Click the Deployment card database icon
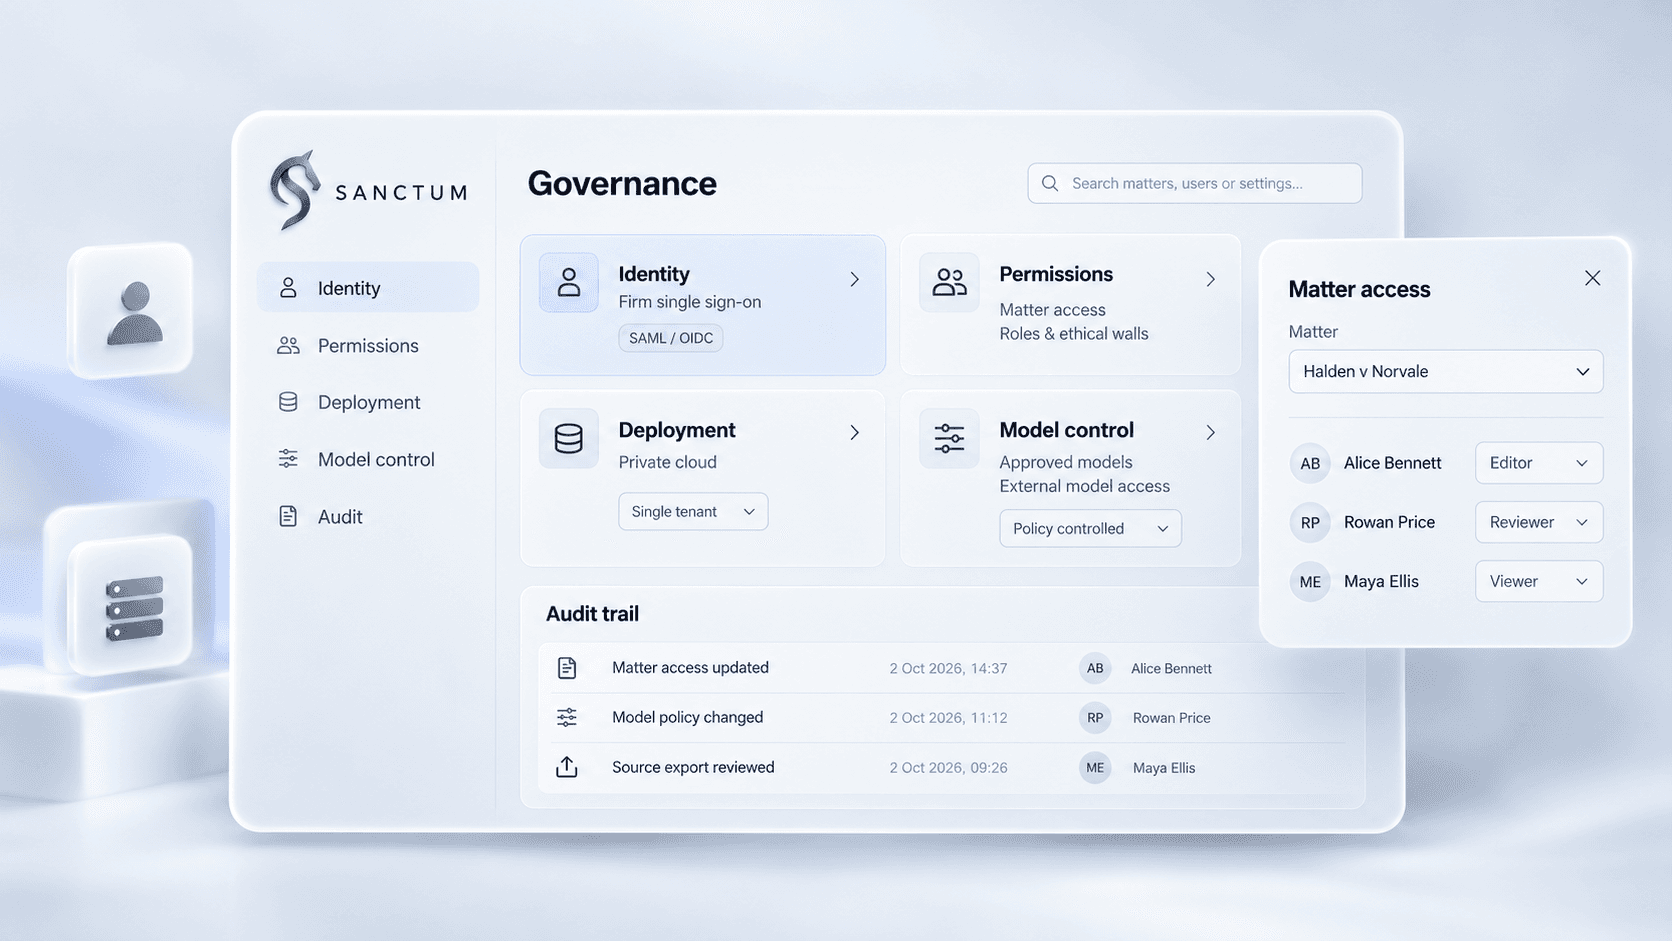Viewport: 1672px width, 941px height. (x=568, y=438)
